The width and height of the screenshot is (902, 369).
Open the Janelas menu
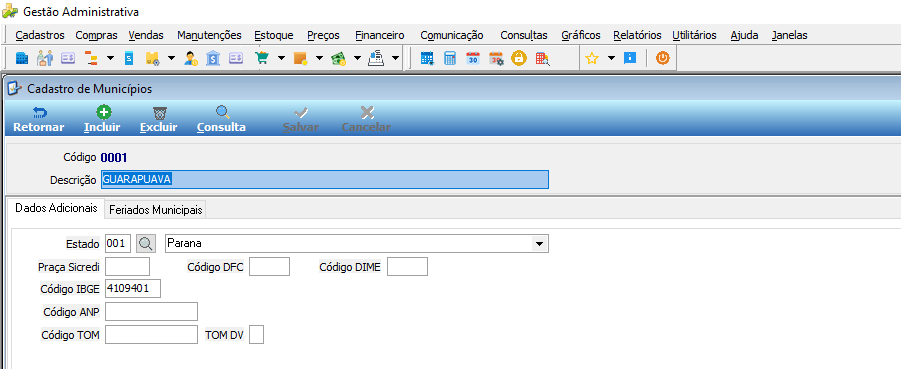789,35
